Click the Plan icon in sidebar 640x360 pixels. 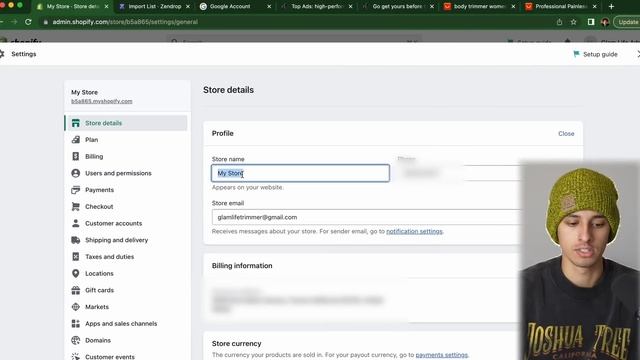[76, 140]
